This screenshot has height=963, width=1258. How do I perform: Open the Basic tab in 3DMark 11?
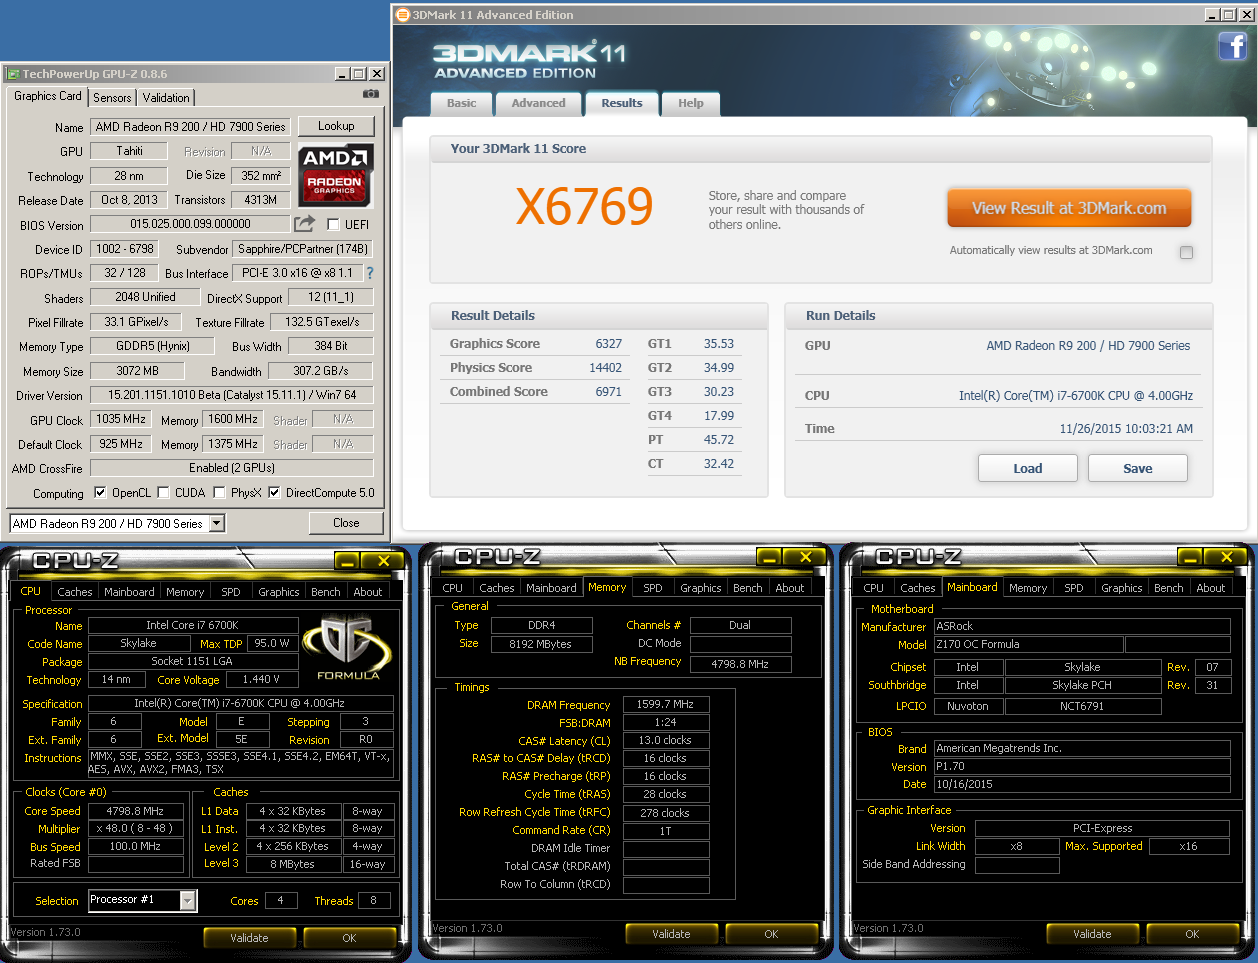462,103
